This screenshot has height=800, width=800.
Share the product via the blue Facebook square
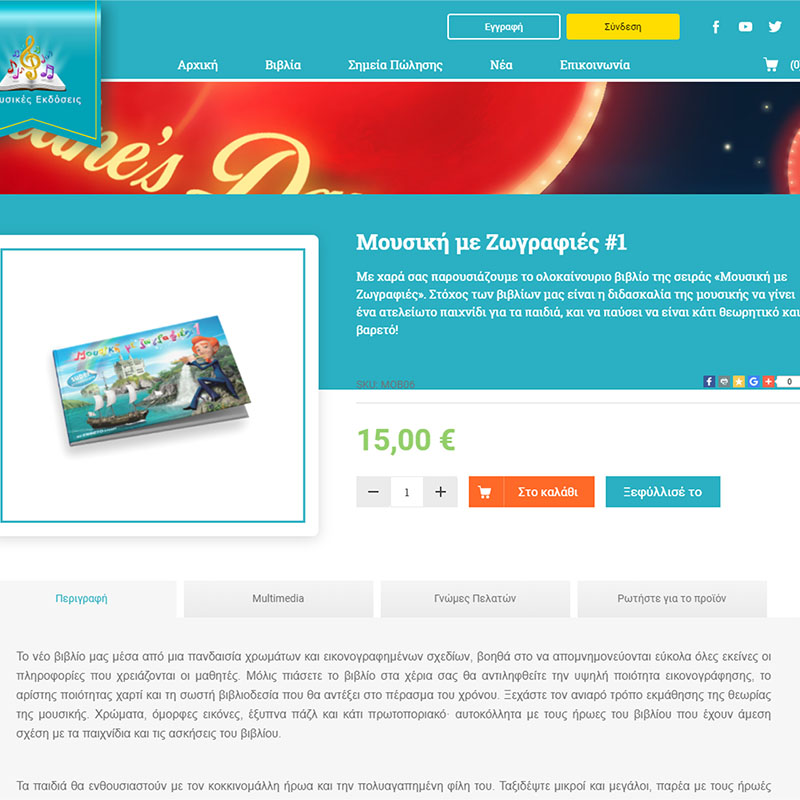709,382
